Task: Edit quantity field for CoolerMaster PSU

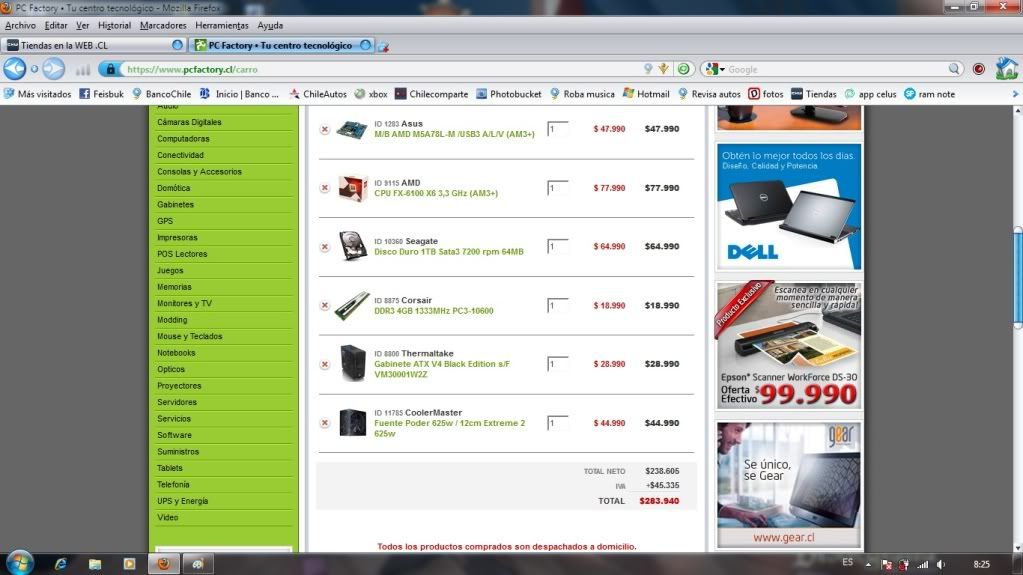Action: tap(558, 423)
